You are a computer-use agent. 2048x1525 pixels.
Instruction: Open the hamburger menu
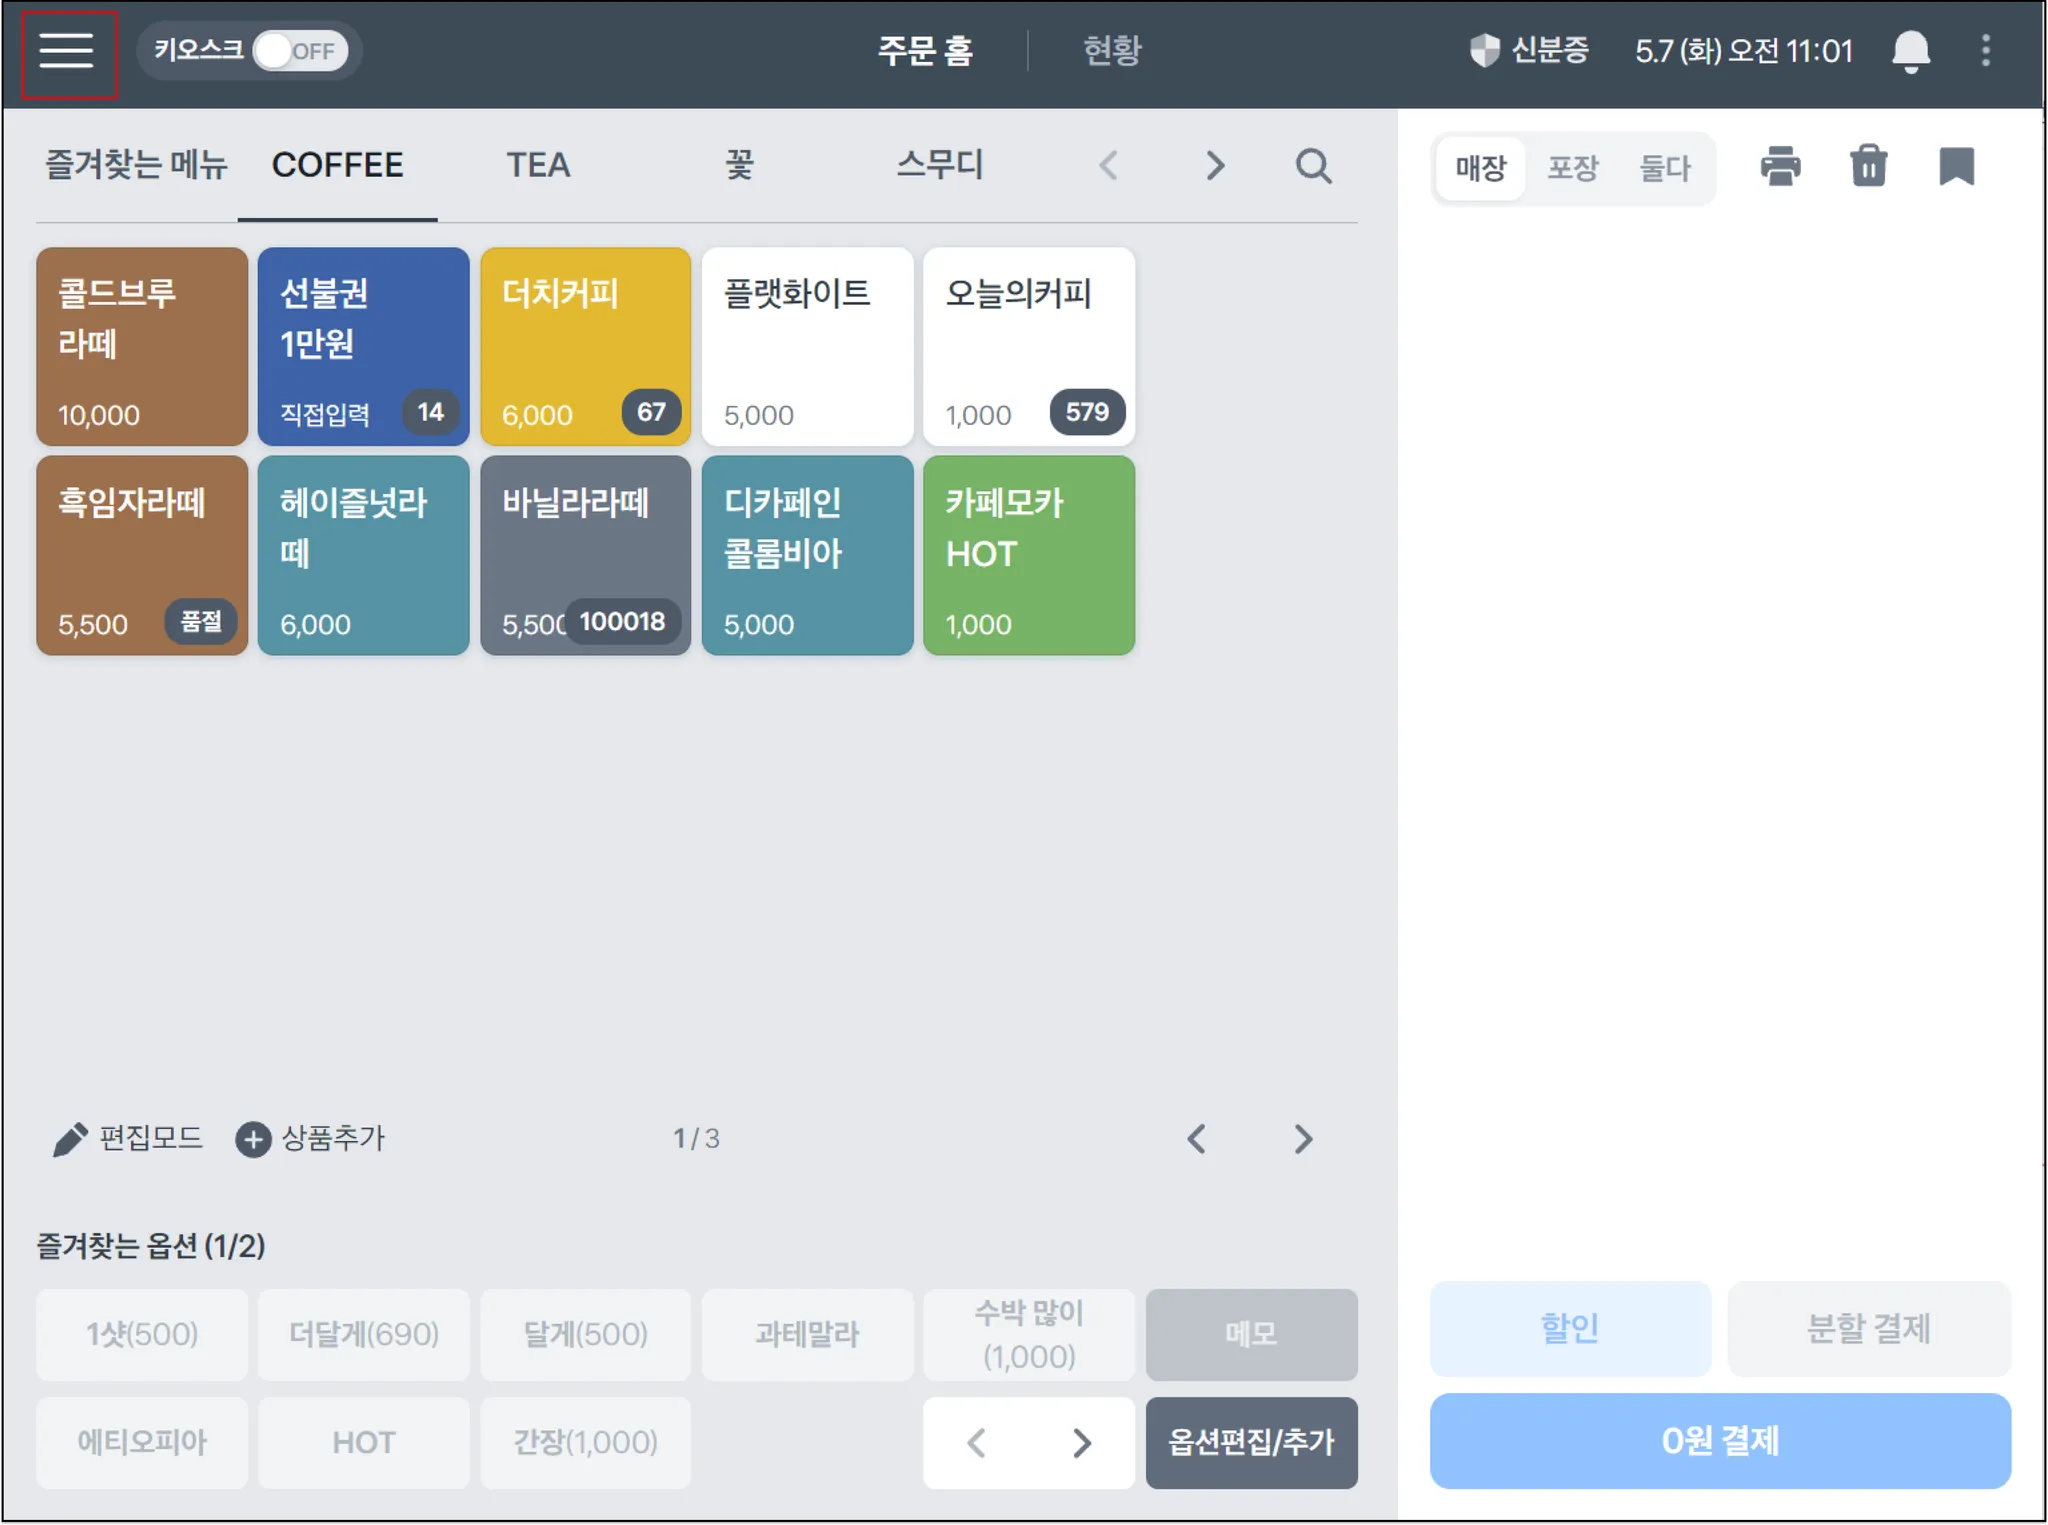(67, 51)
